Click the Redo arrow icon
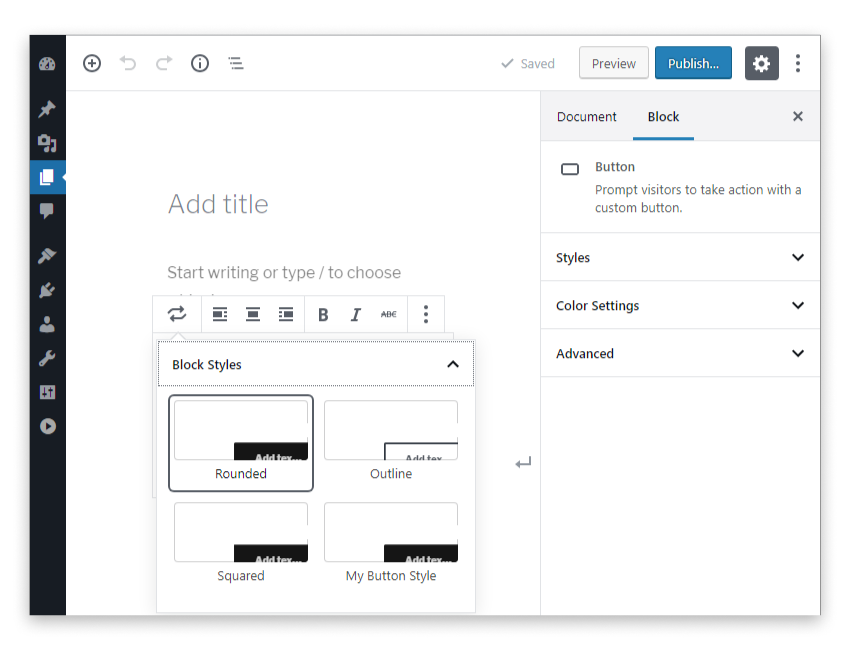850x660 pixels. (164, 63)
